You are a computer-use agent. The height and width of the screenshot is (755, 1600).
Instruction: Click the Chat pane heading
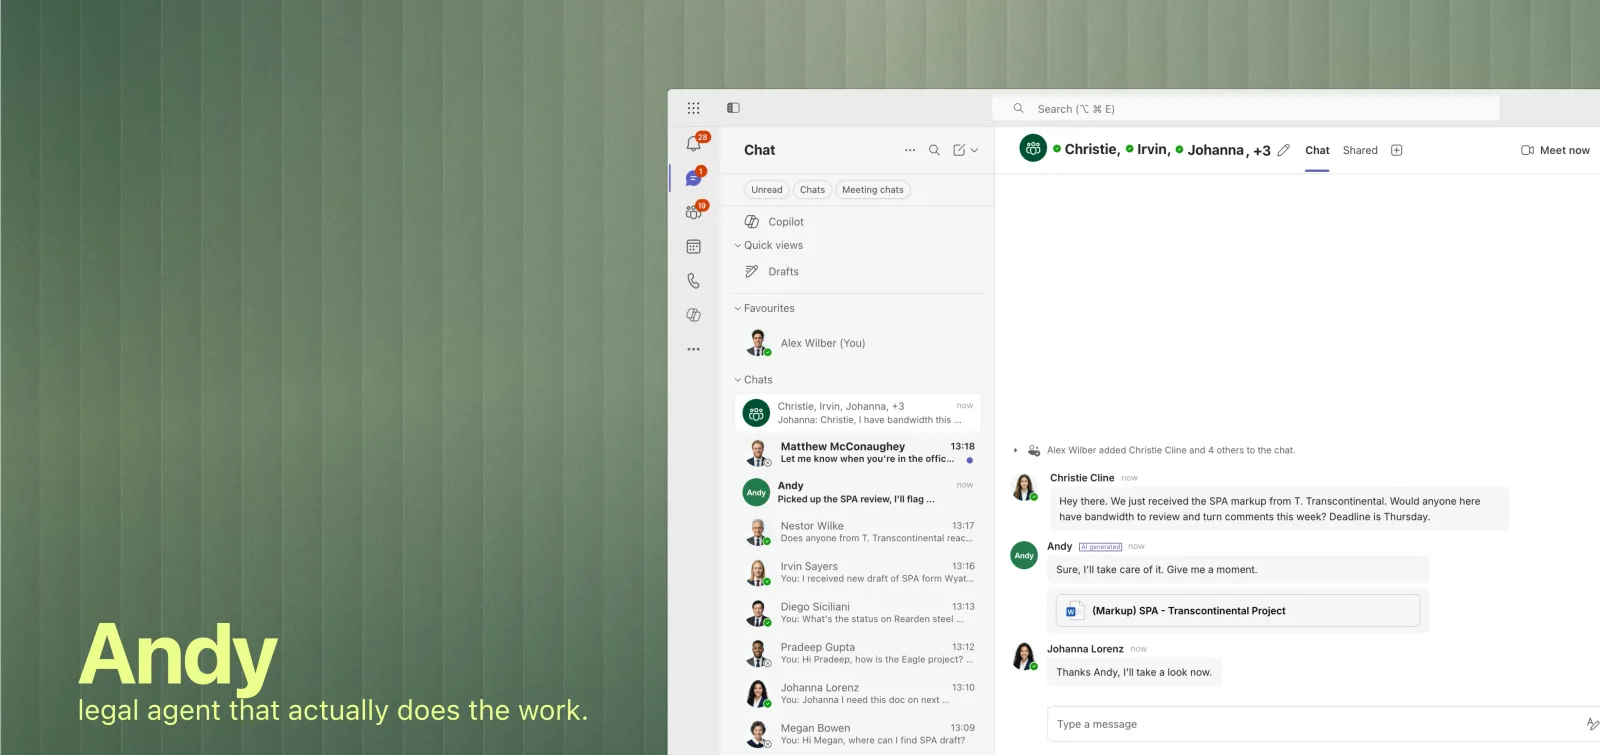point(760,150)
